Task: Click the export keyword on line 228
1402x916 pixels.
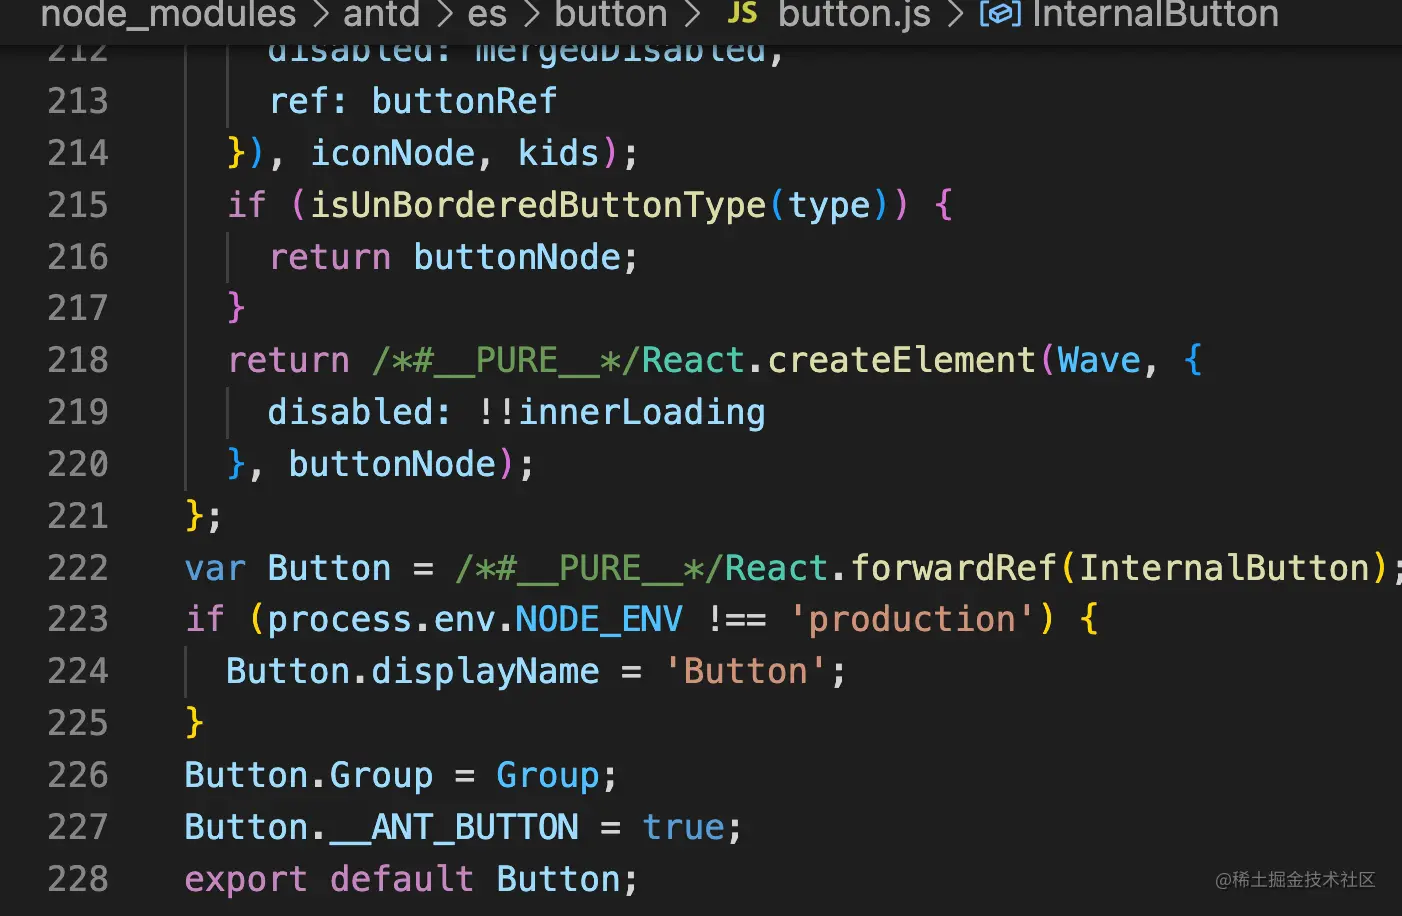Action: pos(245,879)
